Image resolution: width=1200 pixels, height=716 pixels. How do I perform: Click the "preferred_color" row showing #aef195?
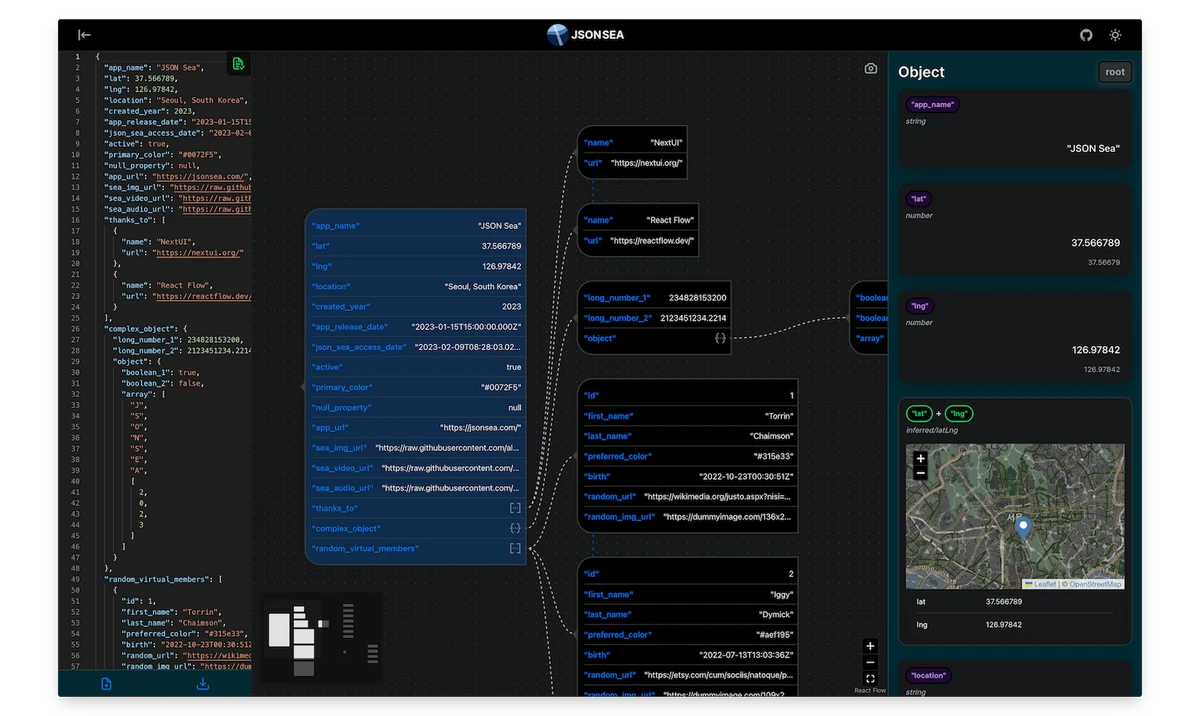pos(688,635)
